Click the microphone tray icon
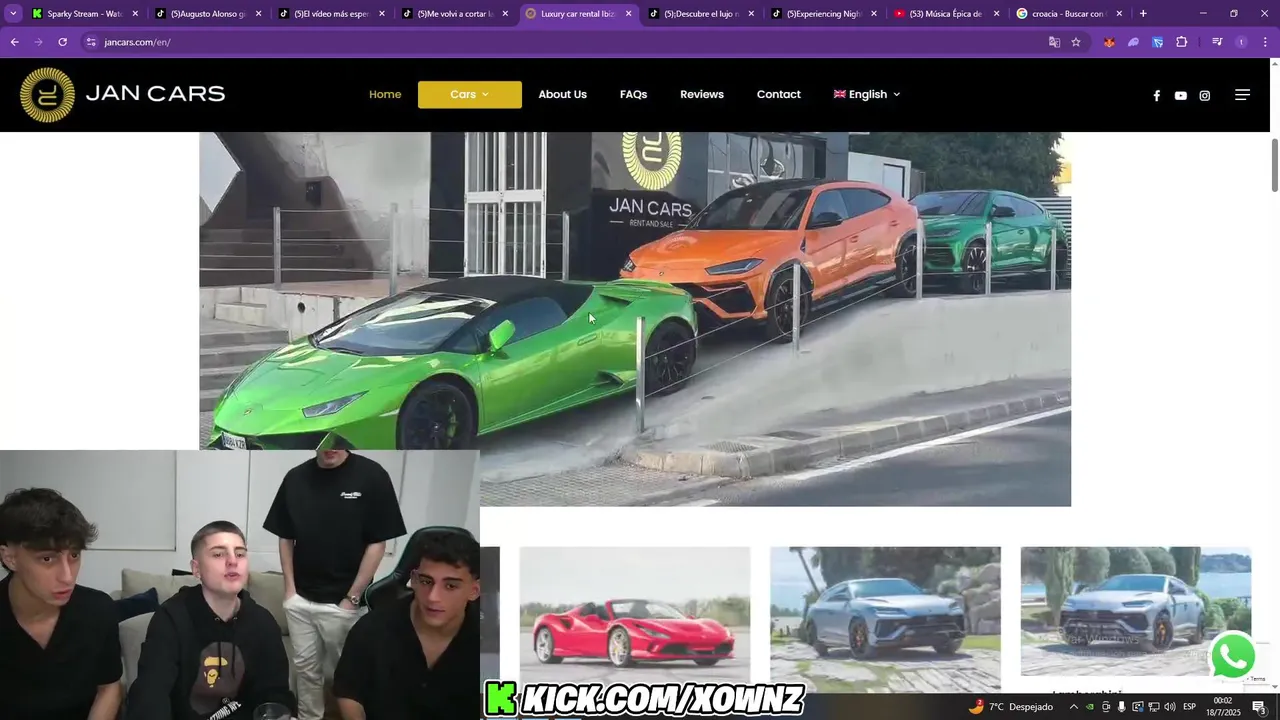Screen dimensions: 1280x720 click(x=1122, y=707)
